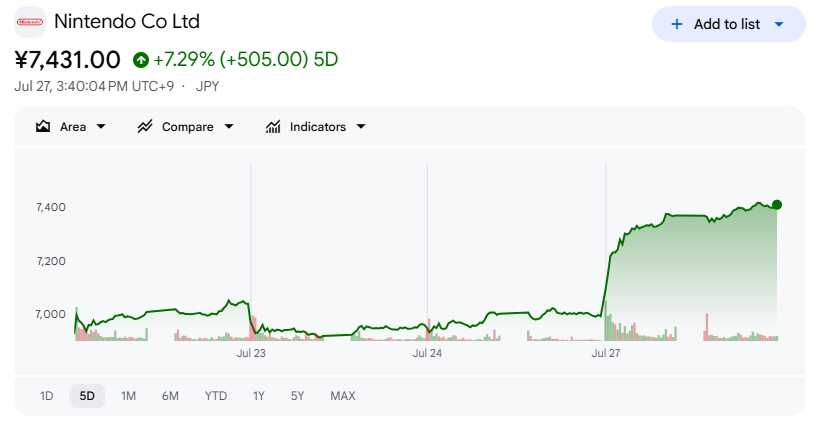Click the Nintendo logo icon

pos(30,22)
